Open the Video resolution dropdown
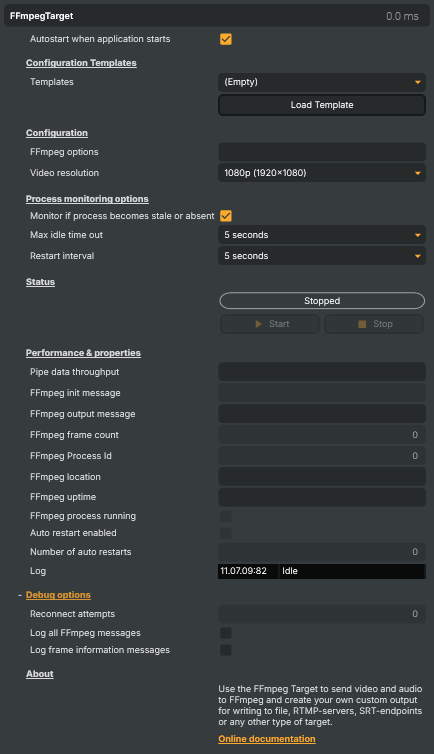The height and width of the screenshot is (754, 434). click(x=322, y=173)
